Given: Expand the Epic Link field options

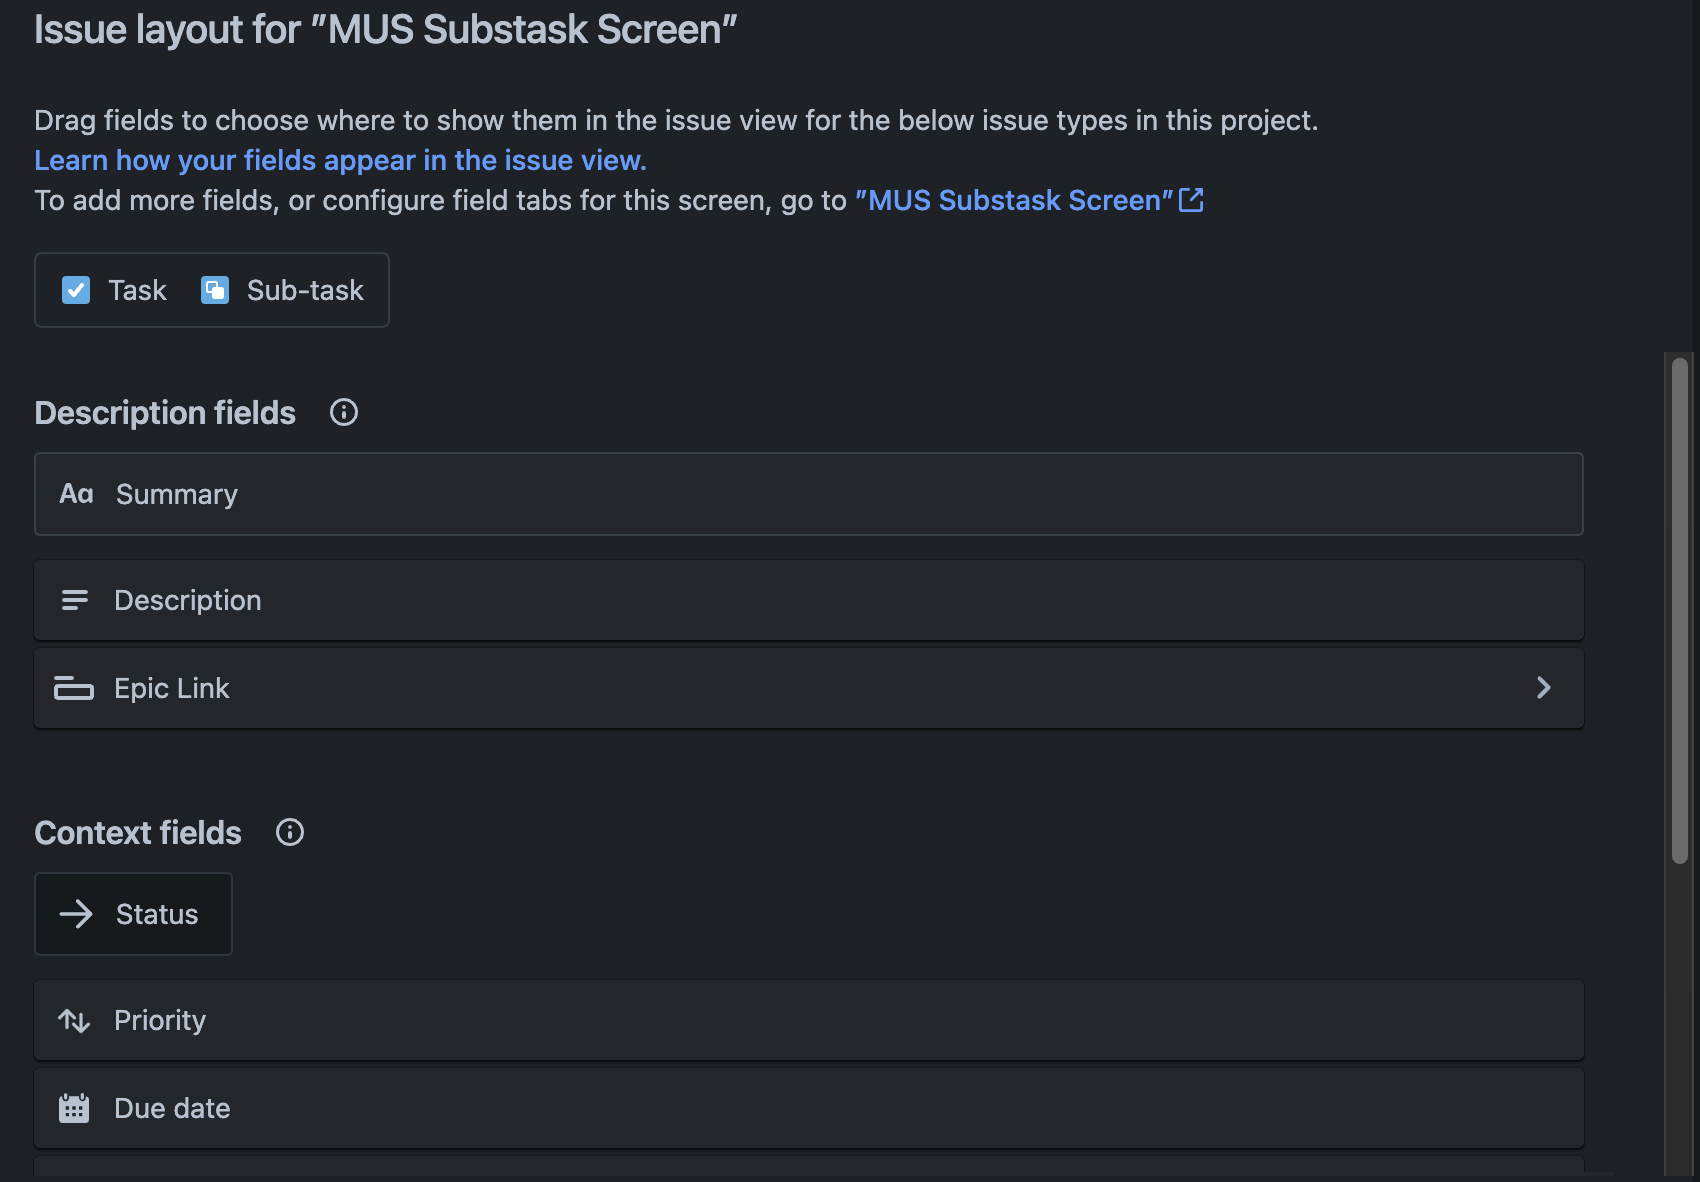Looking at the screenshot, I should pos(1545,688).
